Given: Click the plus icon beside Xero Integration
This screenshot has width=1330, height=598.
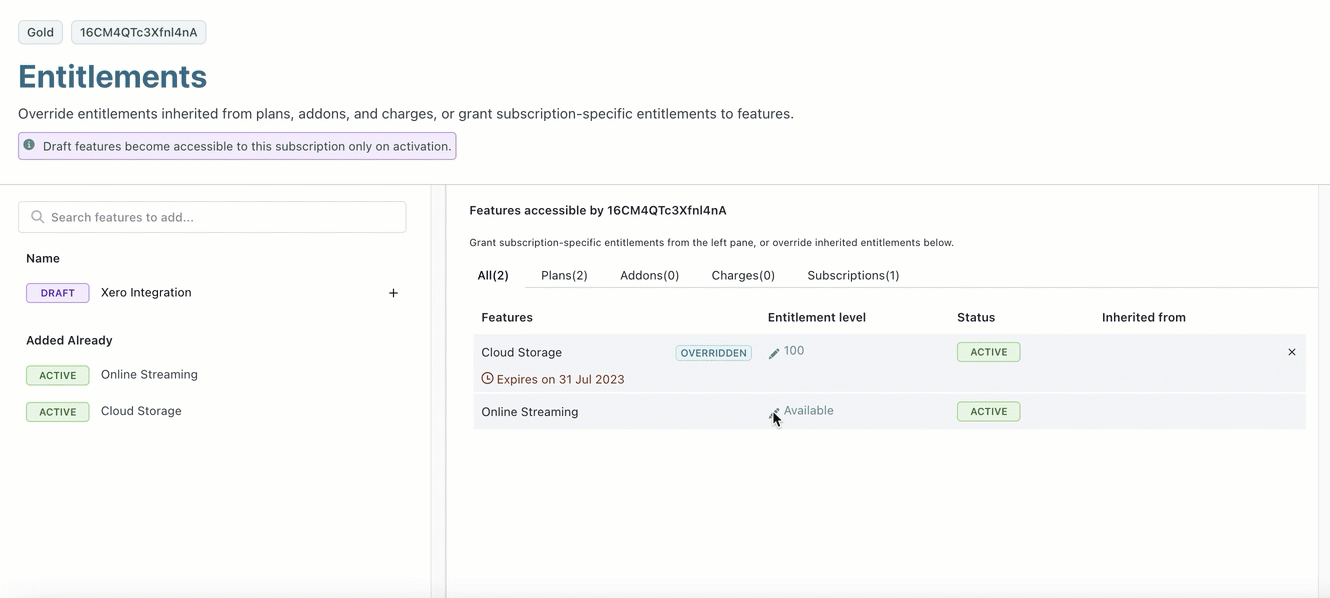Looking at the screenshot, I should click(393, 293).
